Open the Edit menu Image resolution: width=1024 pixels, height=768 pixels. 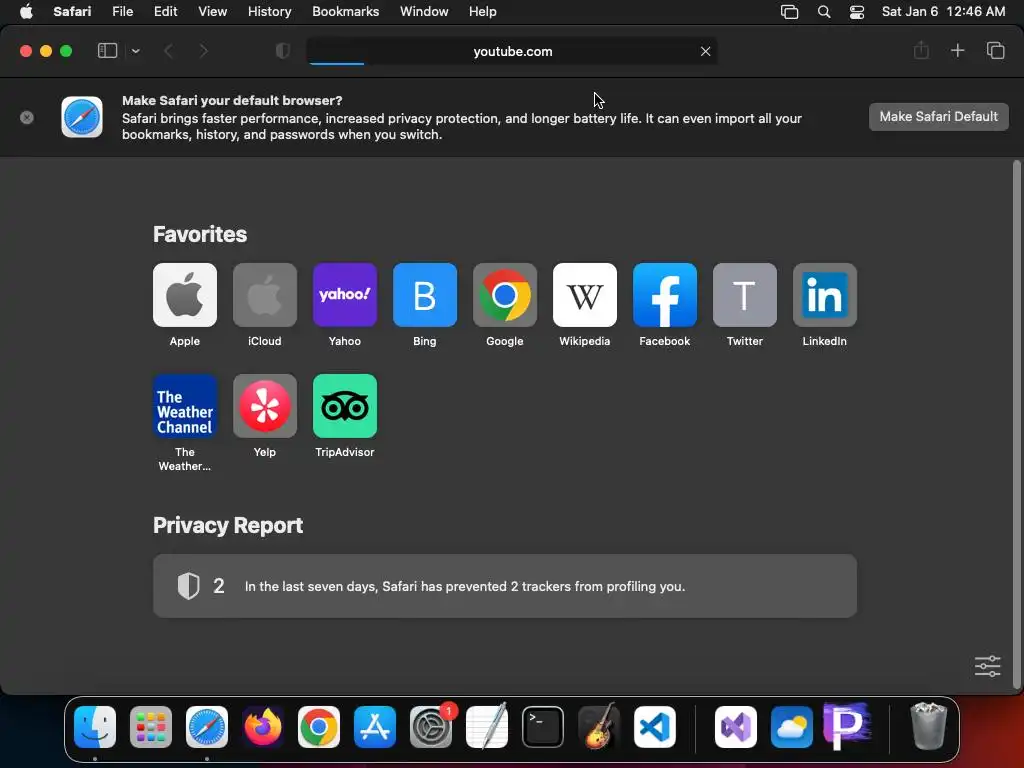pos(165,12)
